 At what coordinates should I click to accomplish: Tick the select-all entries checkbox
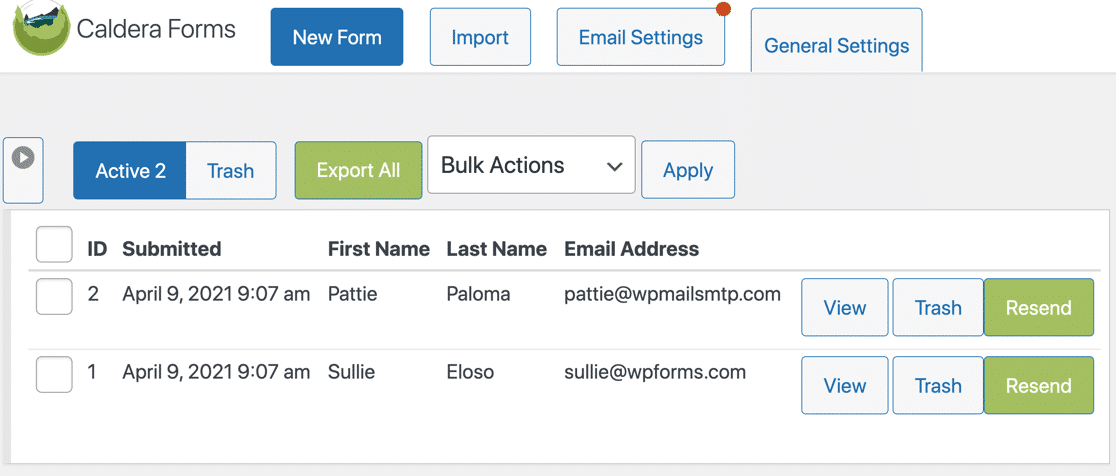(54, 246)
